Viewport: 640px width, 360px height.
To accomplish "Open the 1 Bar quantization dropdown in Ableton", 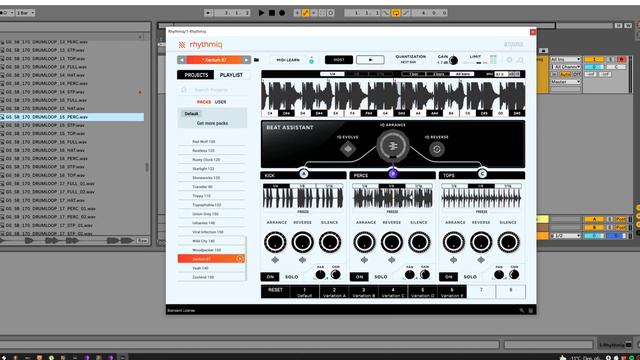I will (25, 13).
